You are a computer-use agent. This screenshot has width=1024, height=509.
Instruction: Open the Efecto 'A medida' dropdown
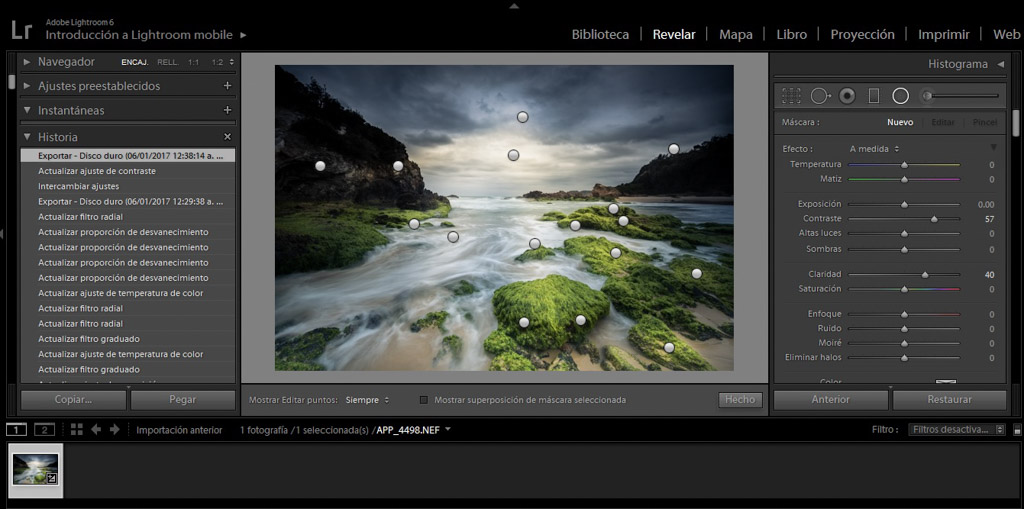(874, 149)
